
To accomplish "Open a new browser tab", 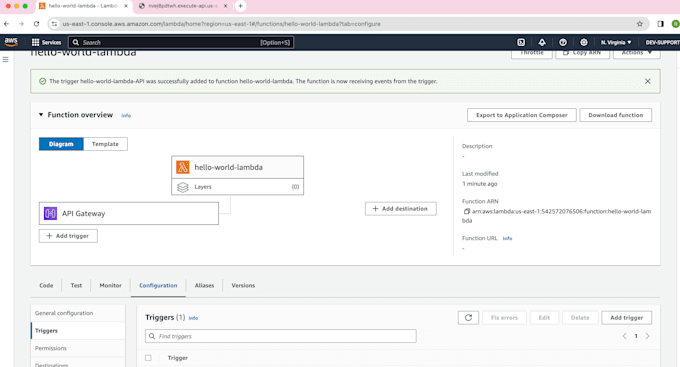I will pyautogui.click(x=240, y=6).
